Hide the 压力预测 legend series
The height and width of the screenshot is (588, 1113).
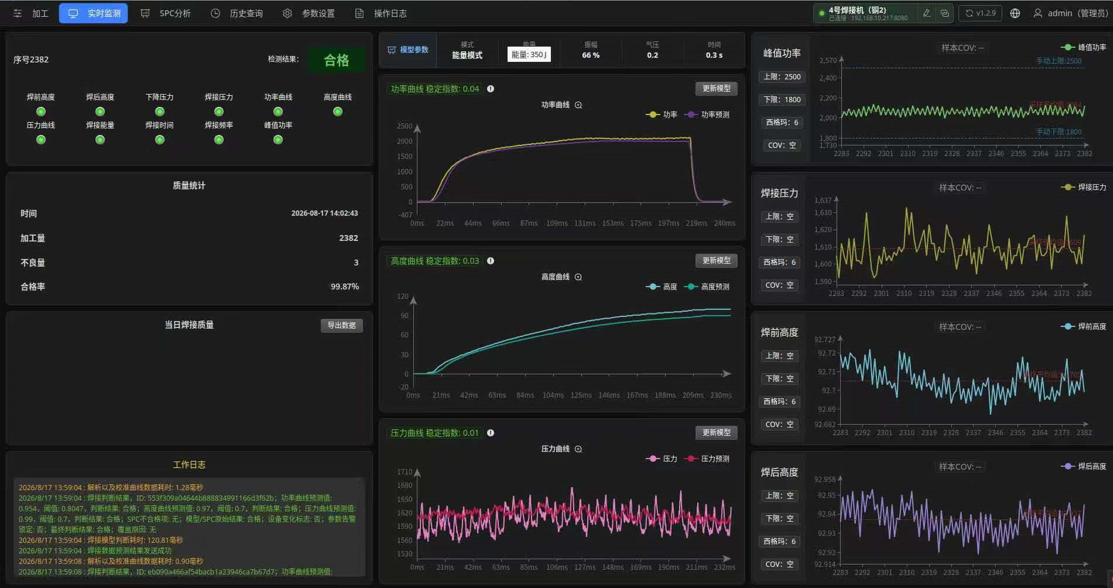(x=706, y=459)
